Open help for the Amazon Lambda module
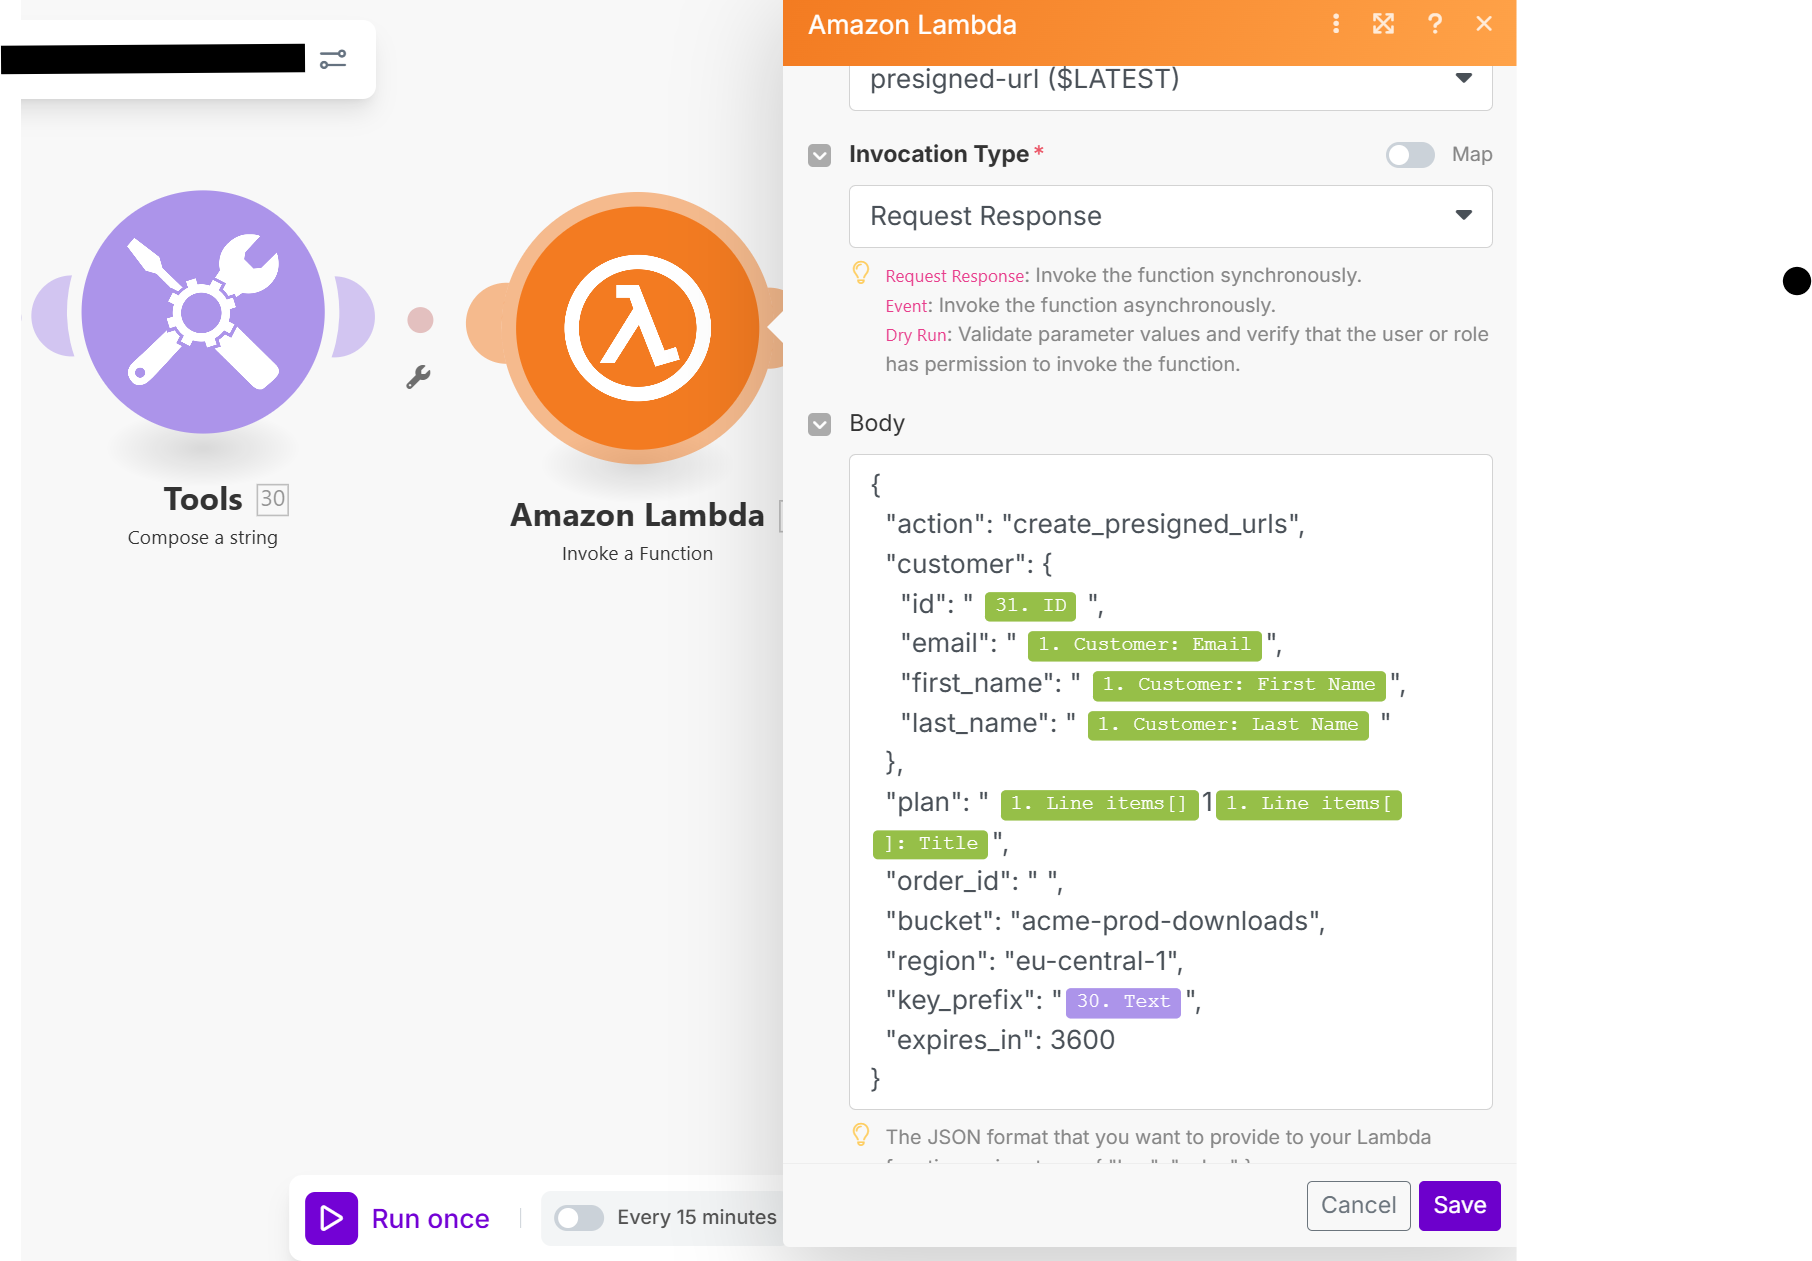The image size is (1812, 1261). pos(1435,24)
